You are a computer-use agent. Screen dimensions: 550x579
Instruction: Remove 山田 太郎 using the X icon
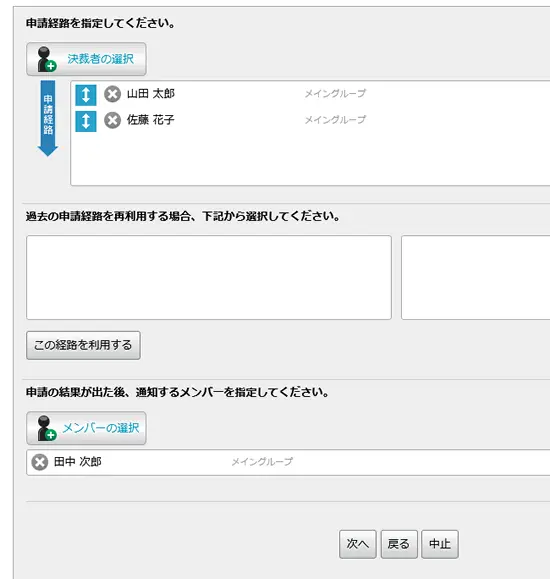(112, 94)
